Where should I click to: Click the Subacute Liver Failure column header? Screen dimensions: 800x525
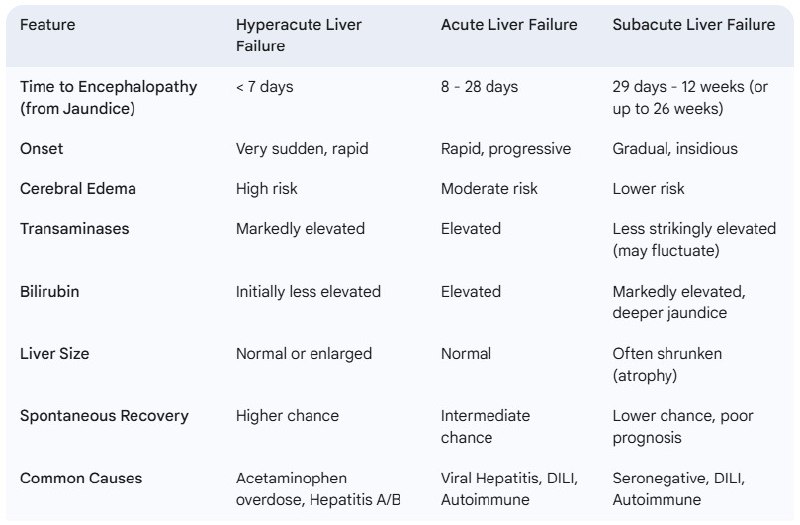(693, 24)
